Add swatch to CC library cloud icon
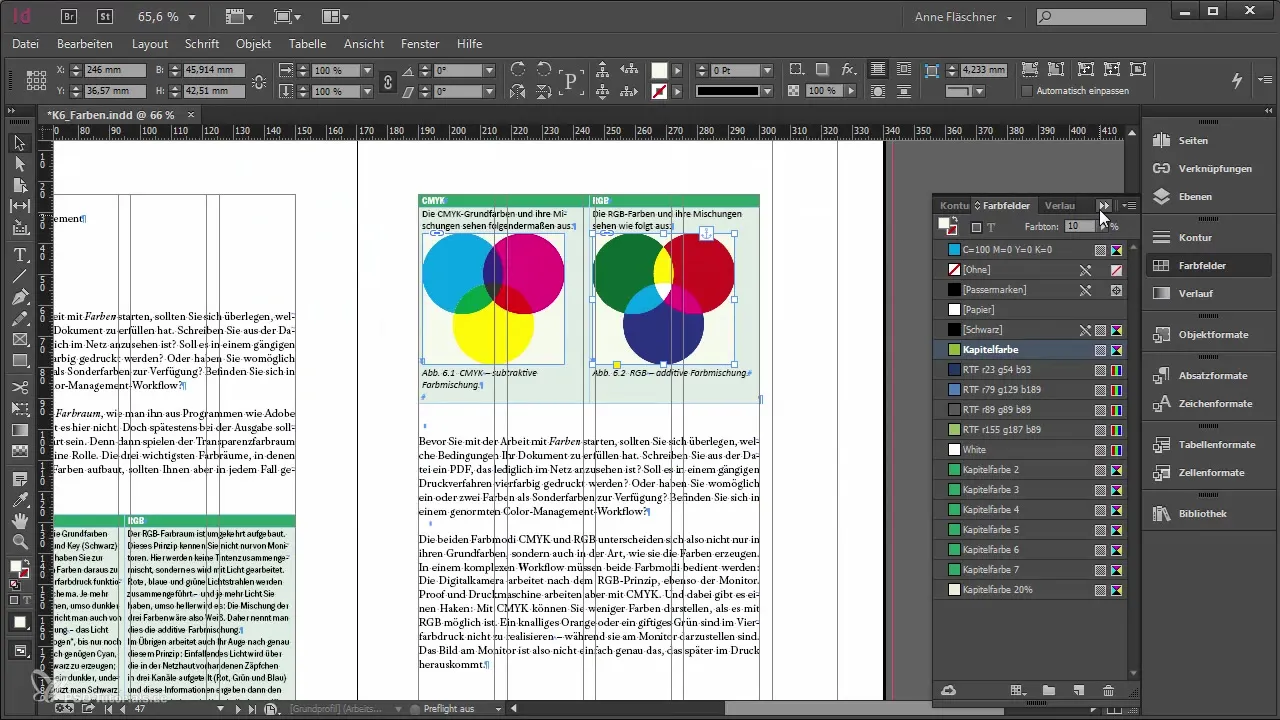The width and height of the screenshot is (1280, 720). point(948,690)
